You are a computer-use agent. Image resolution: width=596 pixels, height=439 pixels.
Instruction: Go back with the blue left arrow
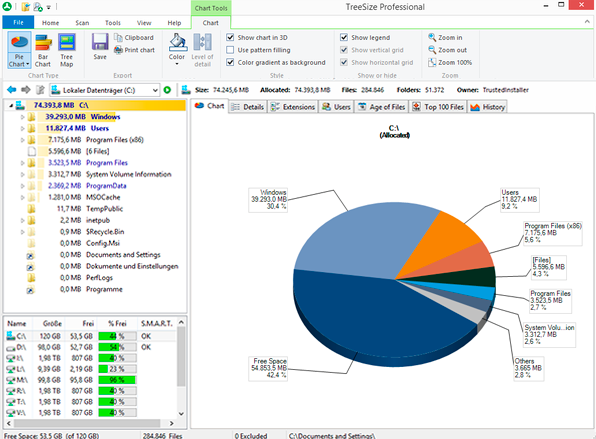(x=12, y=90)
